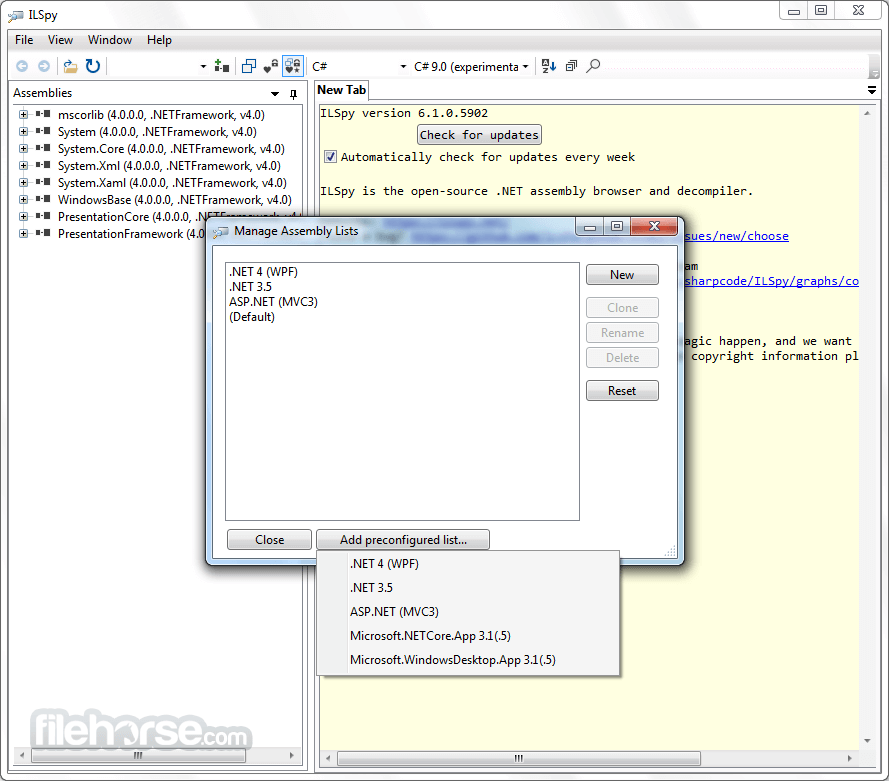Screen dimensions: 889x781
Task: Choose Microsoft.WindowsDesktop.App 3.1(.5) preconfigured list
Action: [468, 660]
